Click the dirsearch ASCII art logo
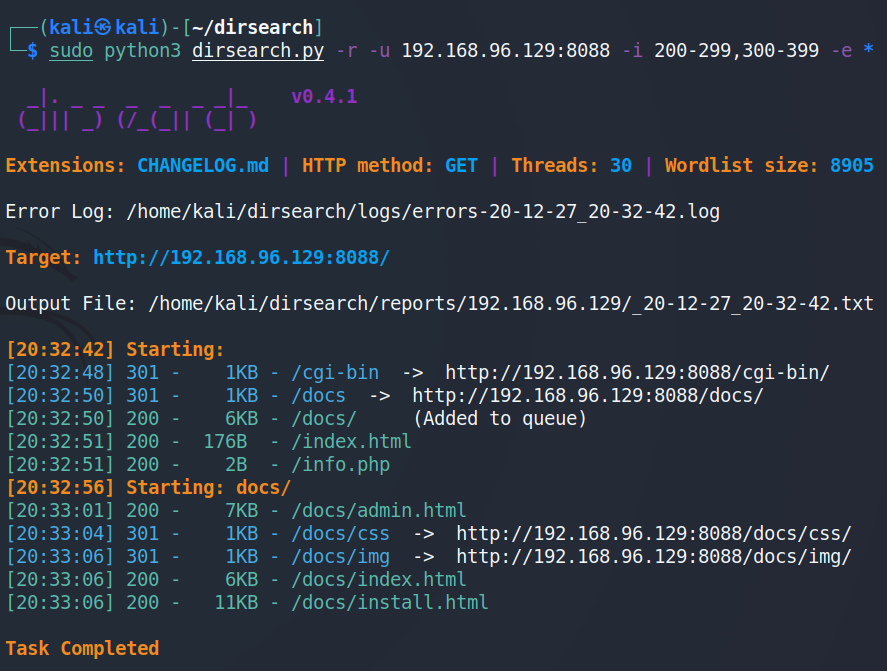This screenshot has height=671, width=887. tap(137, 109)
